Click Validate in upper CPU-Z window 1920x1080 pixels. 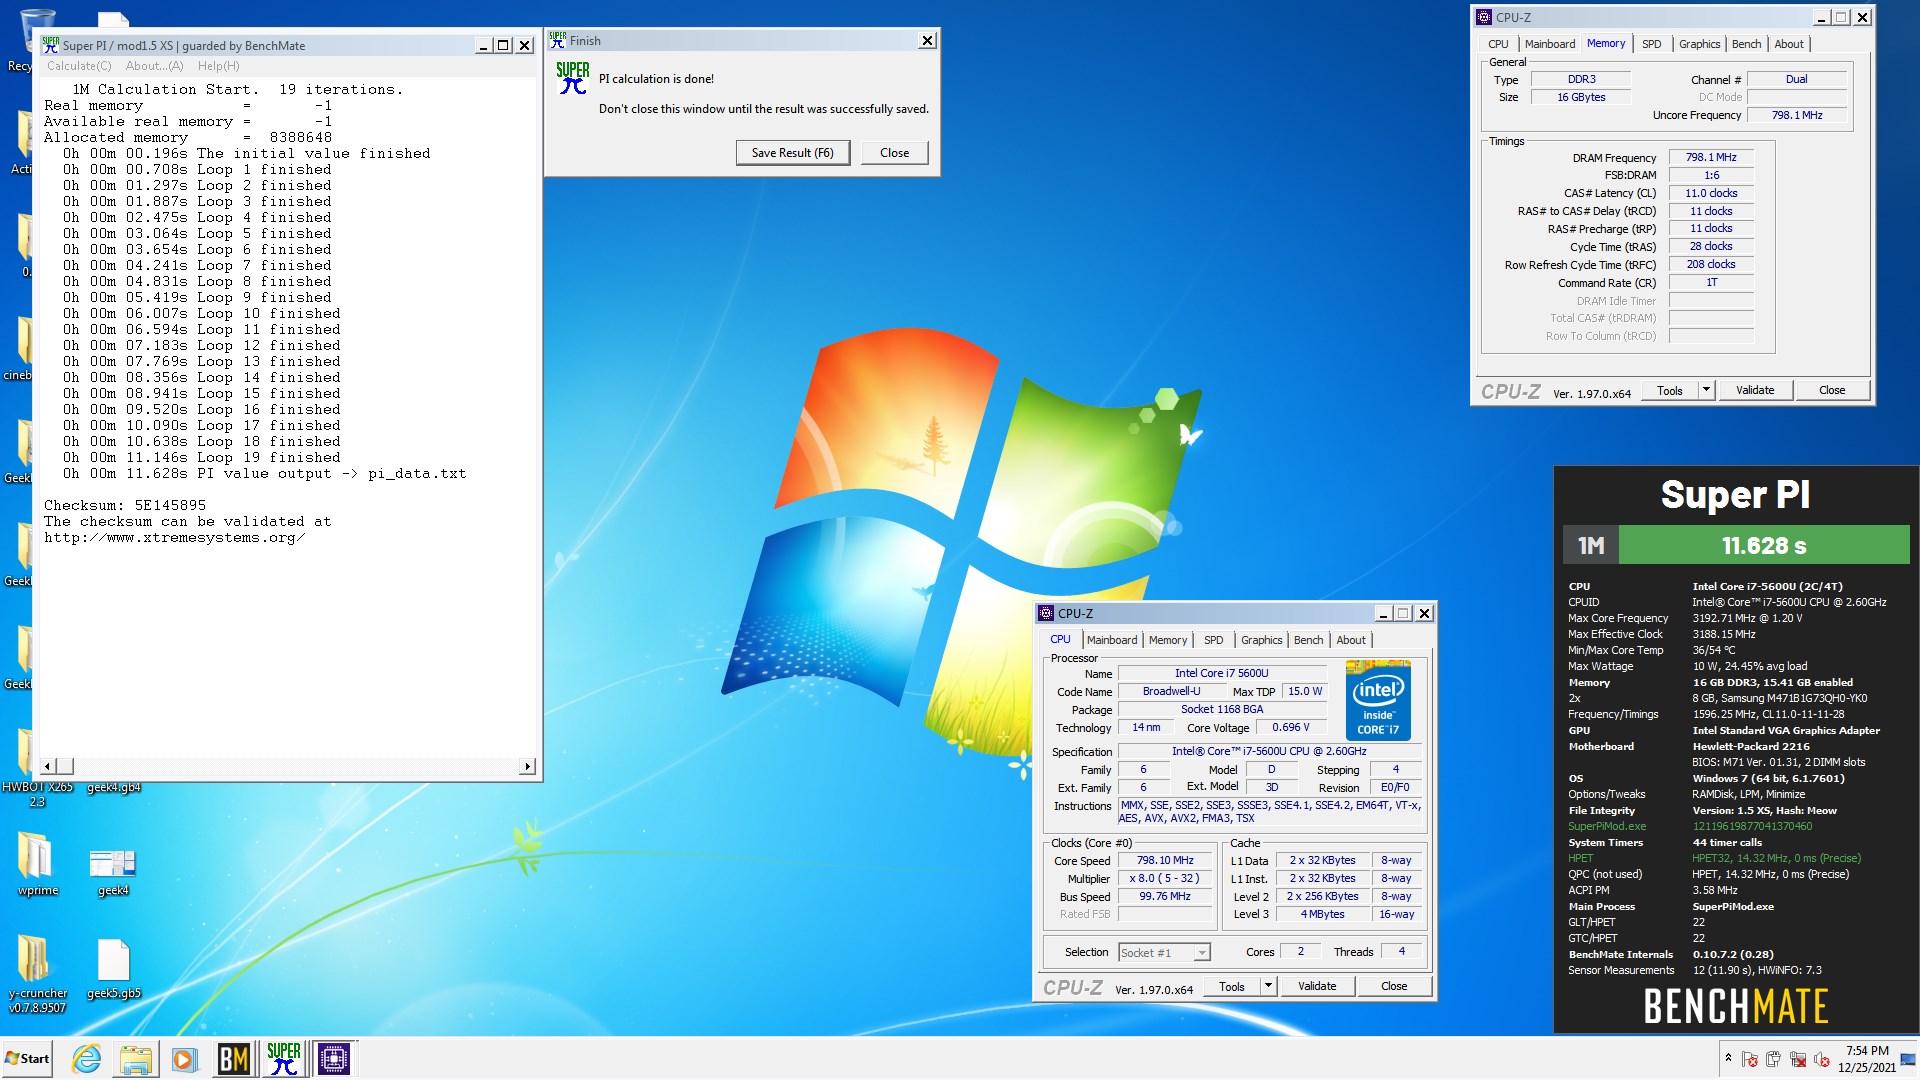pyautogui.click(x=1755, y=391)
